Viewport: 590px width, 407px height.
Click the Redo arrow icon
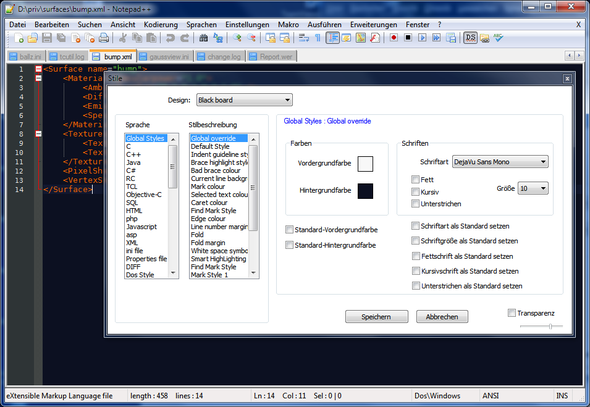[184, 38]
